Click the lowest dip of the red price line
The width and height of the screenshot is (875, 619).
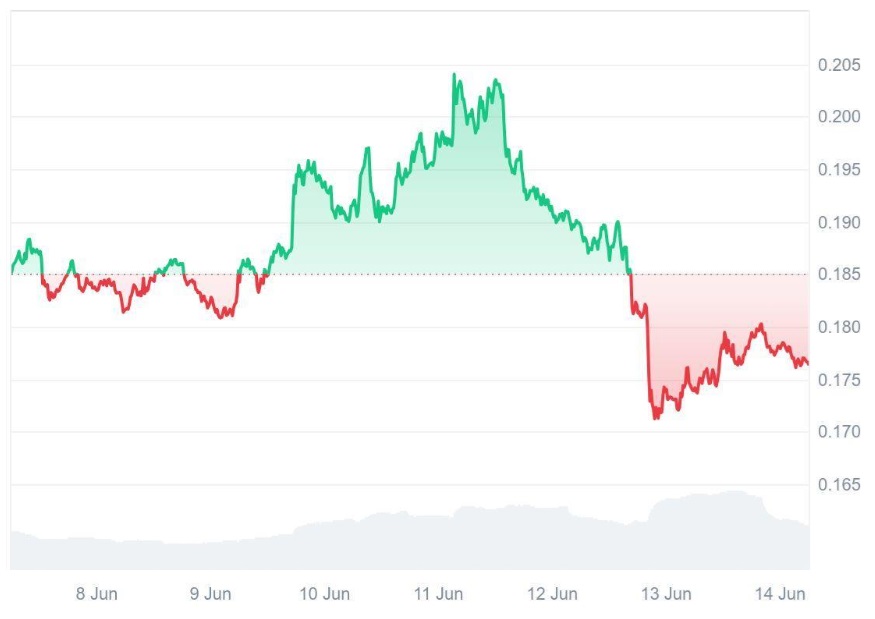(655, 418)
